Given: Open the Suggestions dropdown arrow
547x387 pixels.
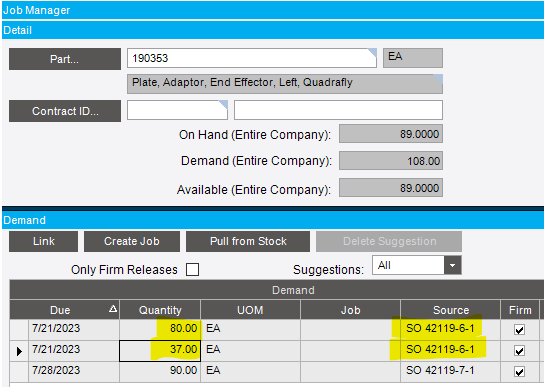Looking at the screenshot, I should [452, 265].
